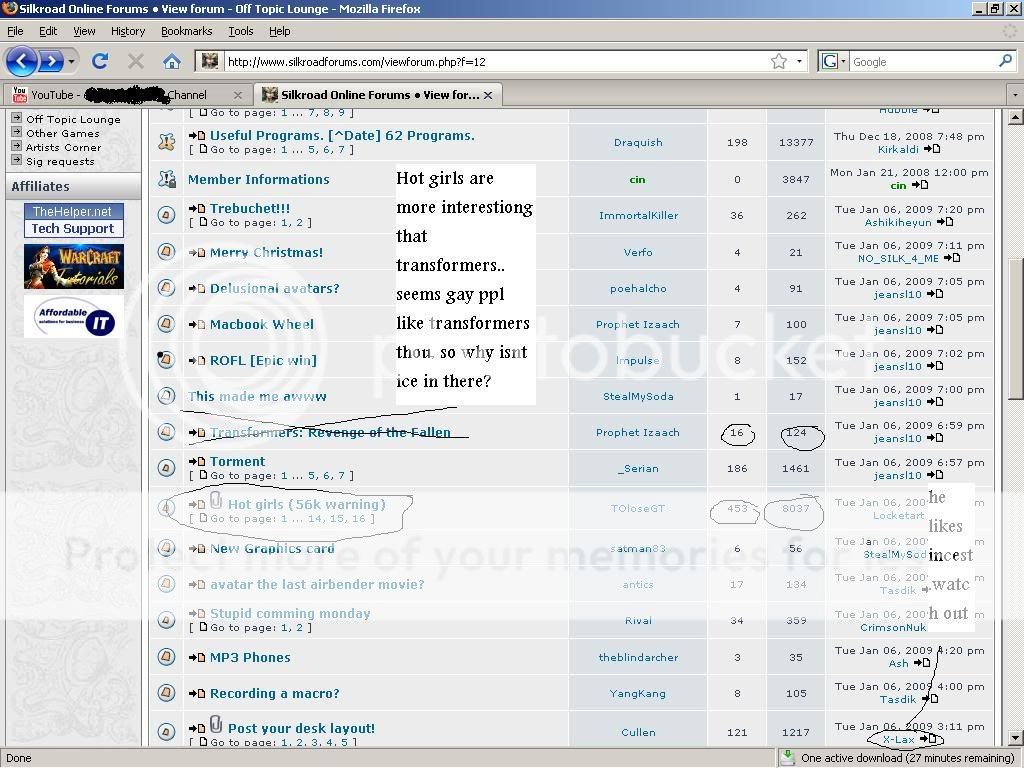Close the Silkroad Online Forums tab
Image resolution: width=1024 pixels, height=768 pixels.
(488, 95)
